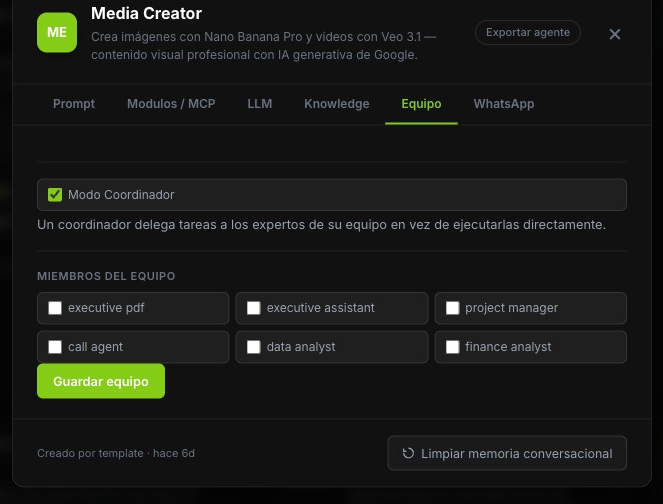
Task: Check the executive assistant member
Action: tap(254, 308)
